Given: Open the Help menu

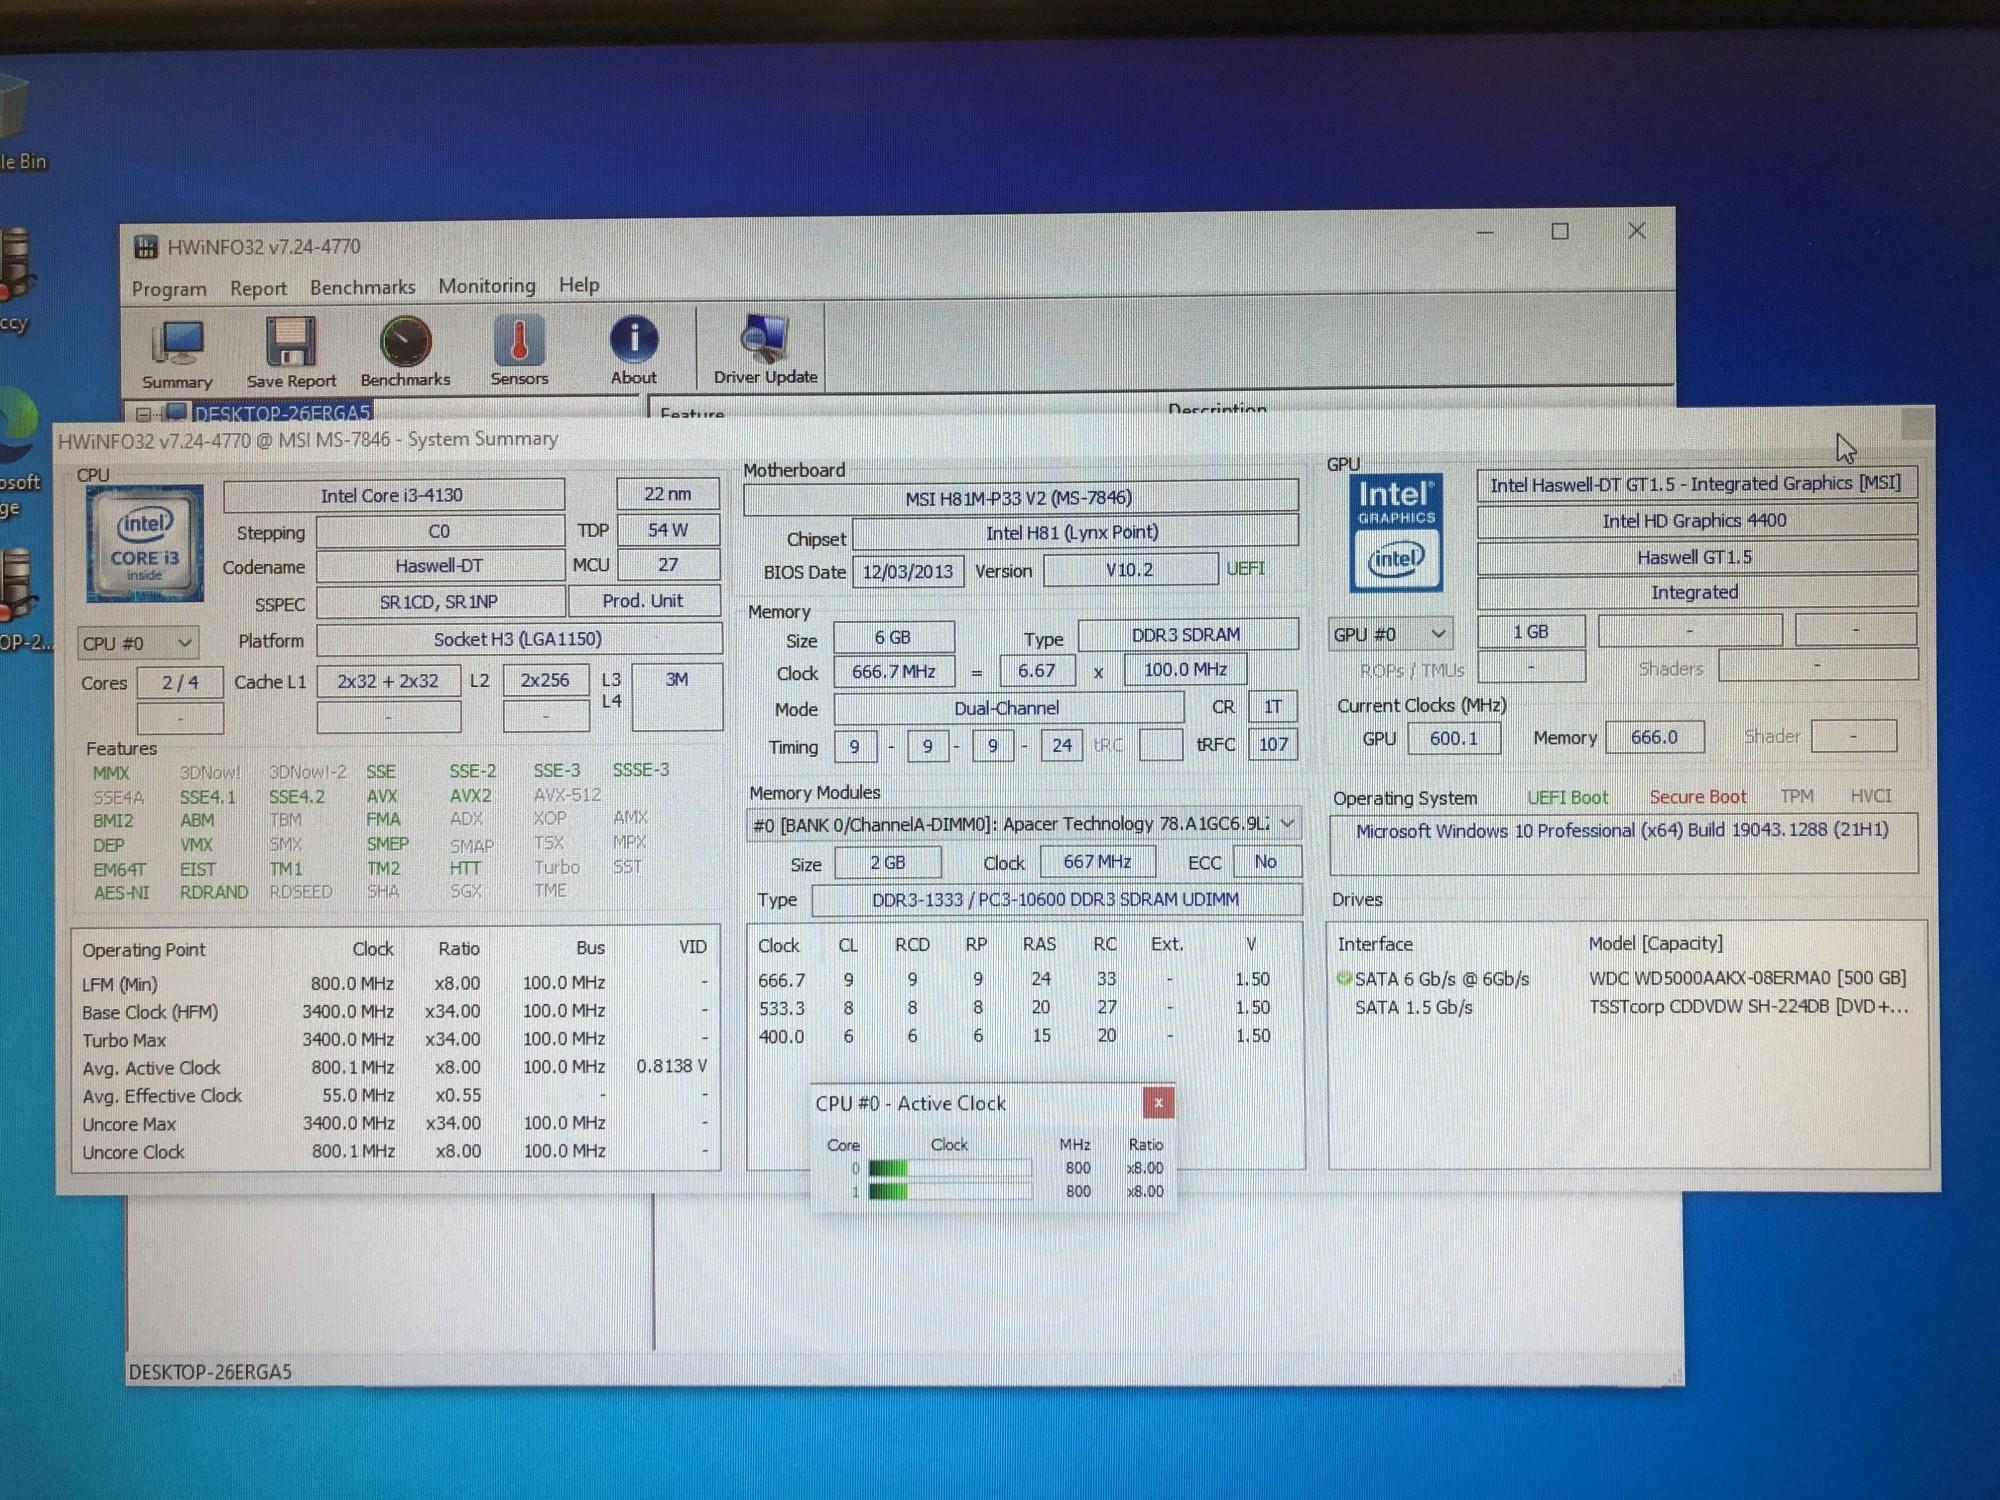Looking at the screenshot, I should tap(579, 285).
